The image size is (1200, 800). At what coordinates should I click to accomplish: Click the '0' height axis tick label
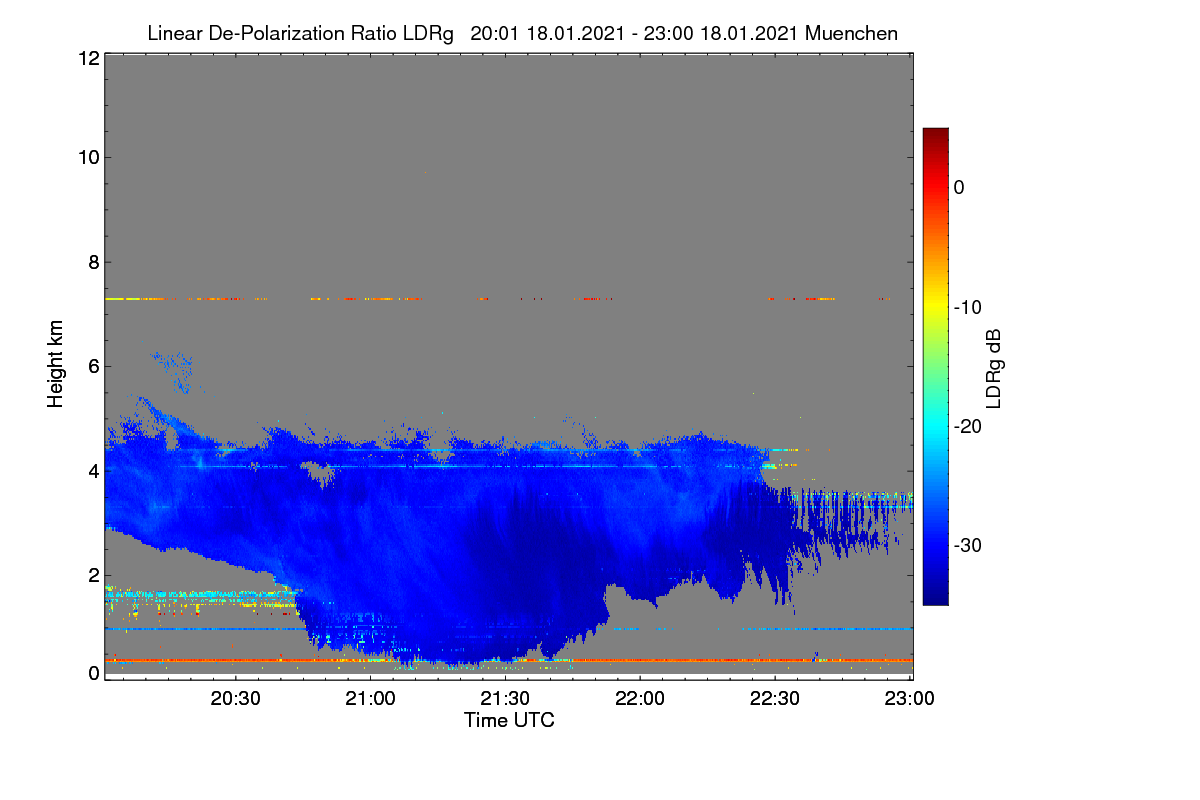(x=92, y=673)
